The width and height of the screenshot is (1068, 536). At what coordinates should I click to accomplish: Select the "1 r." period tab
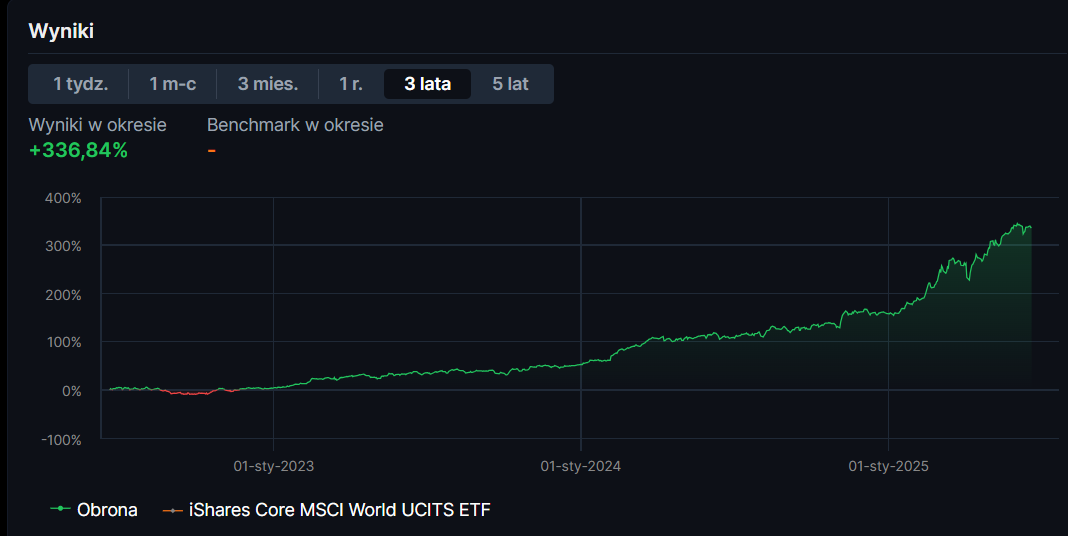click(351, 84)
